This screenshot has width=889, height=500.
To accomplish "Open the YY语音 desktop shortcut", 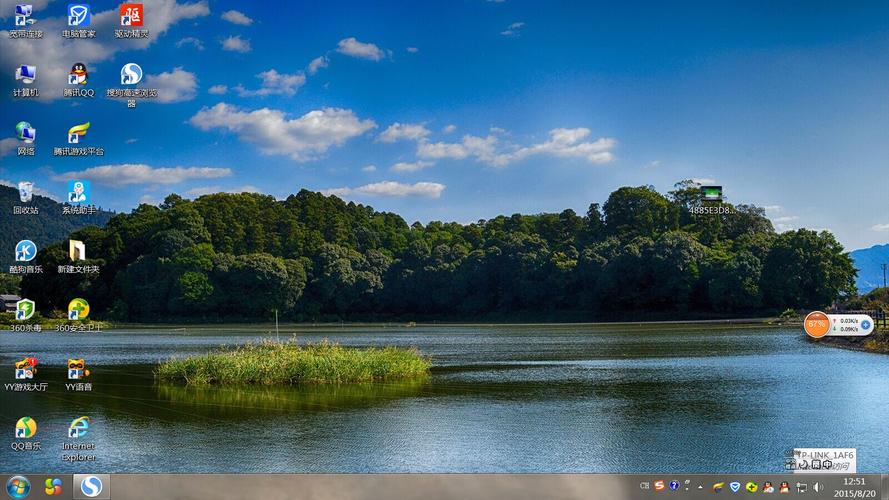I will (x=78, y=370).
